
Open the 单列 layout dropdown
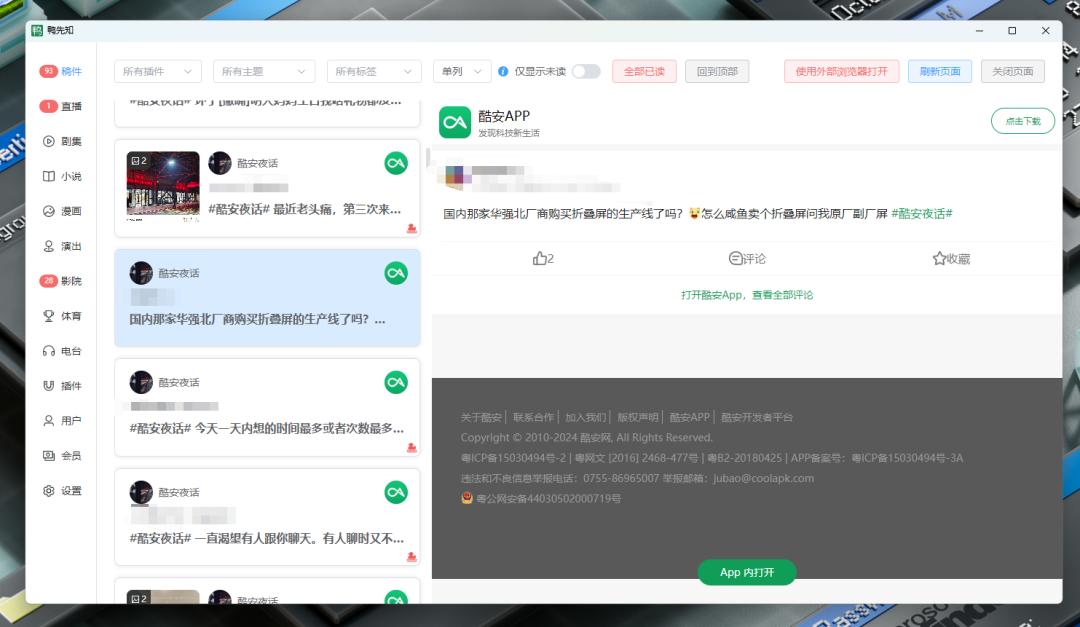pos(462,72)
